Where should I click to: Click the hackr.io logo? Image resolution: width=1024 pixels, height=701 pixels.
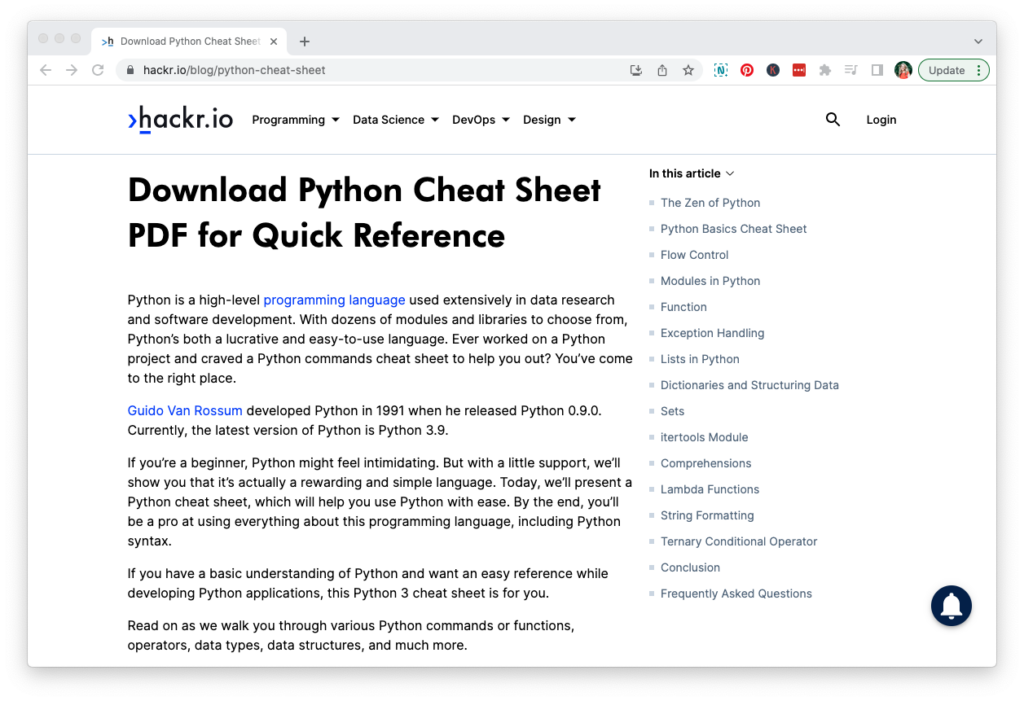181,119
